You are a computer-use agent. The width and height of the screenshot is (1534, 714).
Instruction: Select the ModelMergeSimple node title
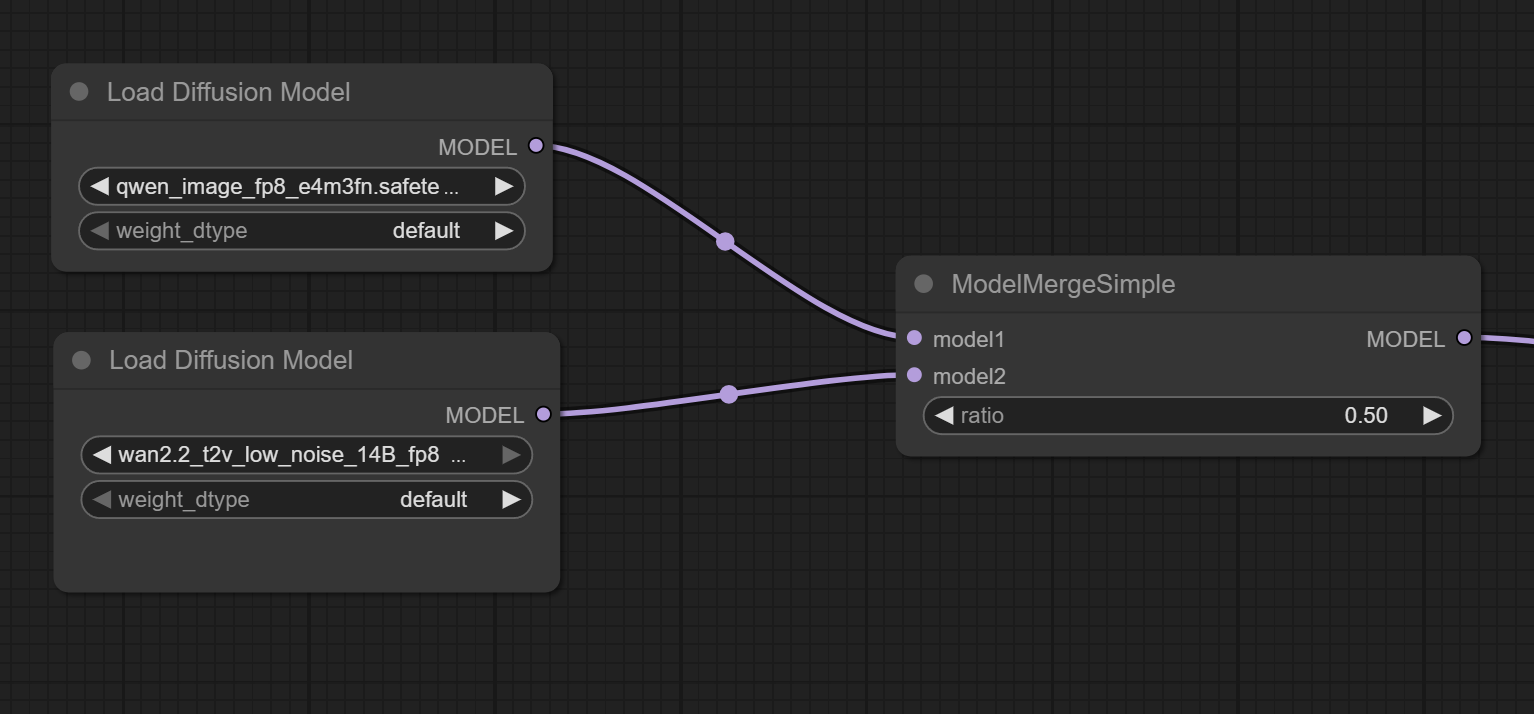coord(1063,284)
